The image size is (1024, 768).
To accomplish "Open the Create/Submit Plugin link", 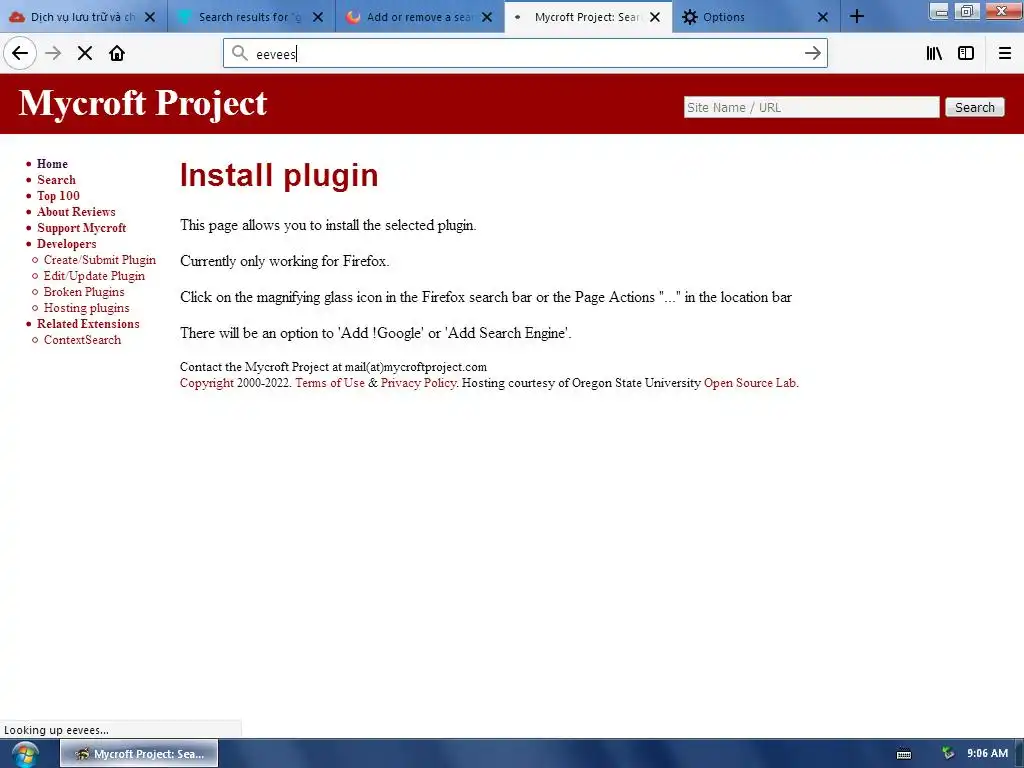I will point(100,260).
